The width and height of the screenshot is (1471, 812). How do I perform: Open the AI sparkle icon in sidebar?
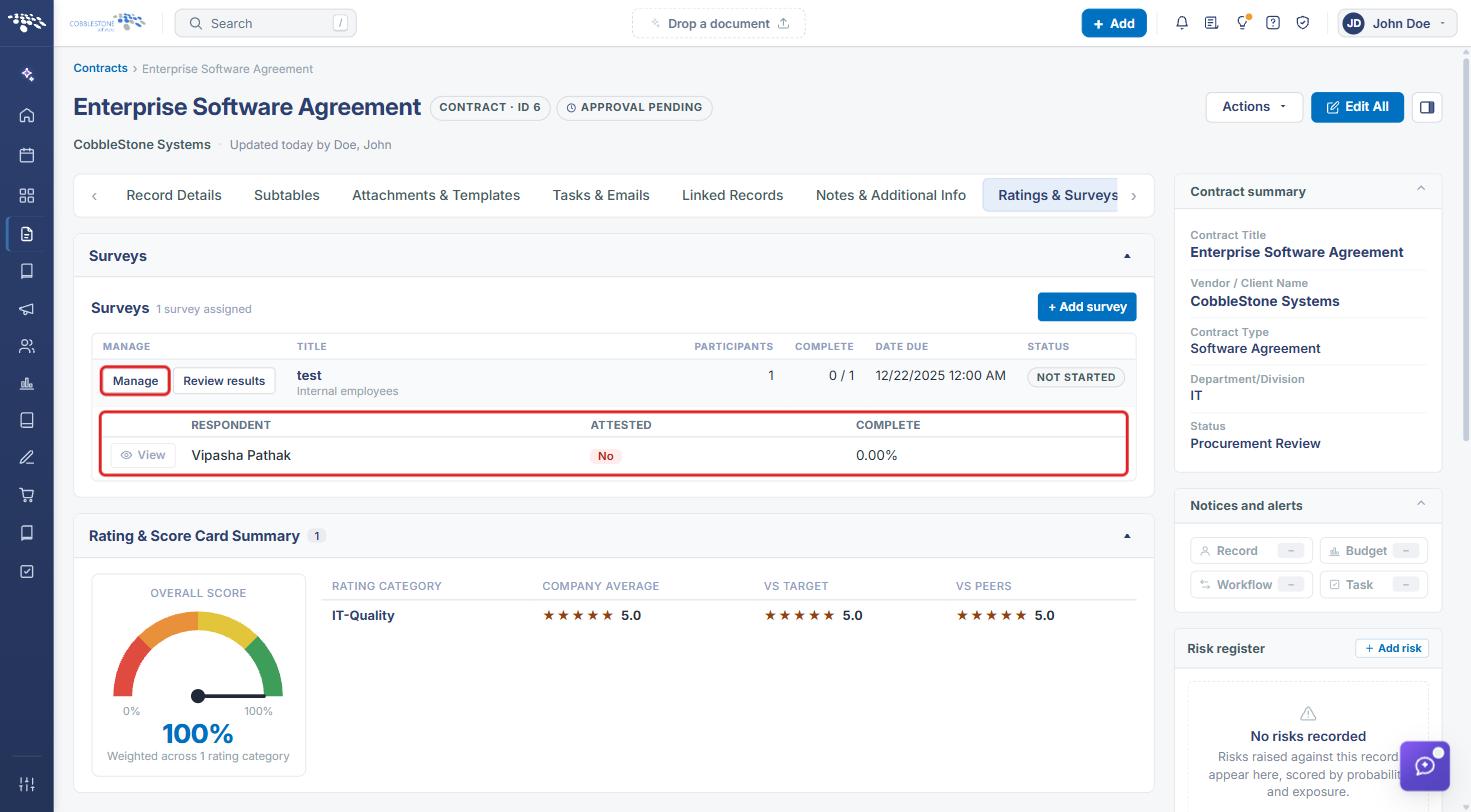point(27,75)
